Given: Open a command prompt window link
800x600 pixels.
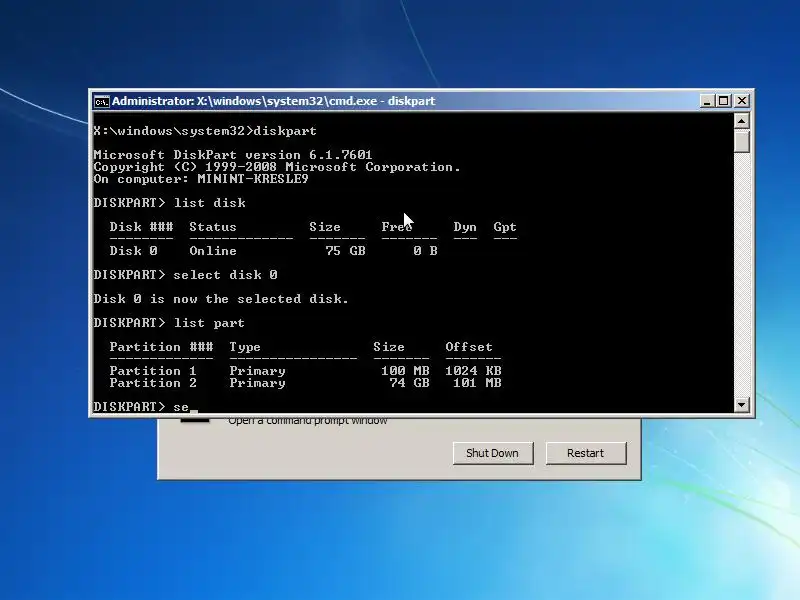Looking at the screenshot, I should [x=308, y=421].
